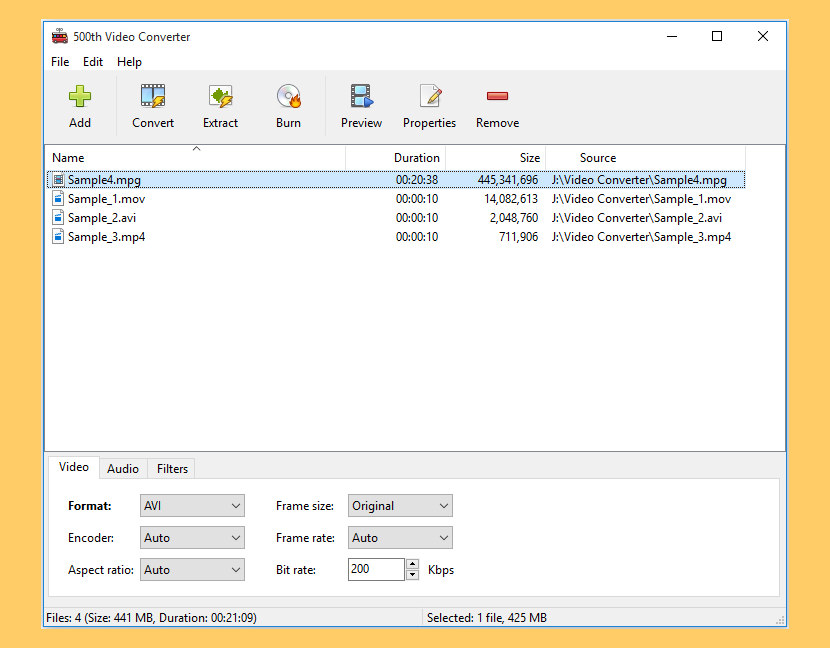The height and width of the screenshot is (648, 830).
Task: Open the Encoder dropdown set to Auto
Action: 192,537
